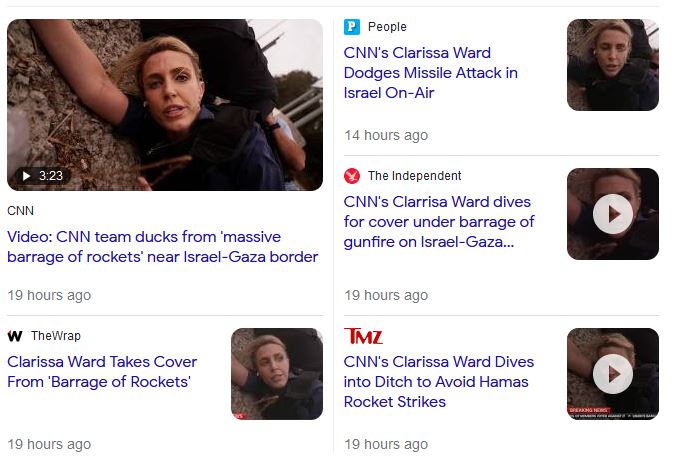Click the TMZ red logo
The height and width of the screenshot is (465, 677).
(363, 336)
